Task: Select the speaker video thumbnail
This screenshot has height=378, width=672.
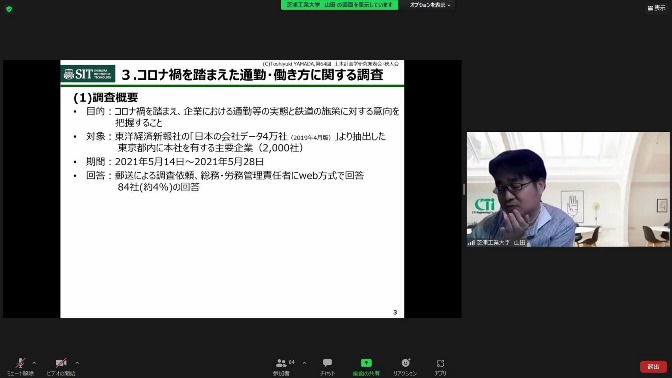Action: coord(568,189)
